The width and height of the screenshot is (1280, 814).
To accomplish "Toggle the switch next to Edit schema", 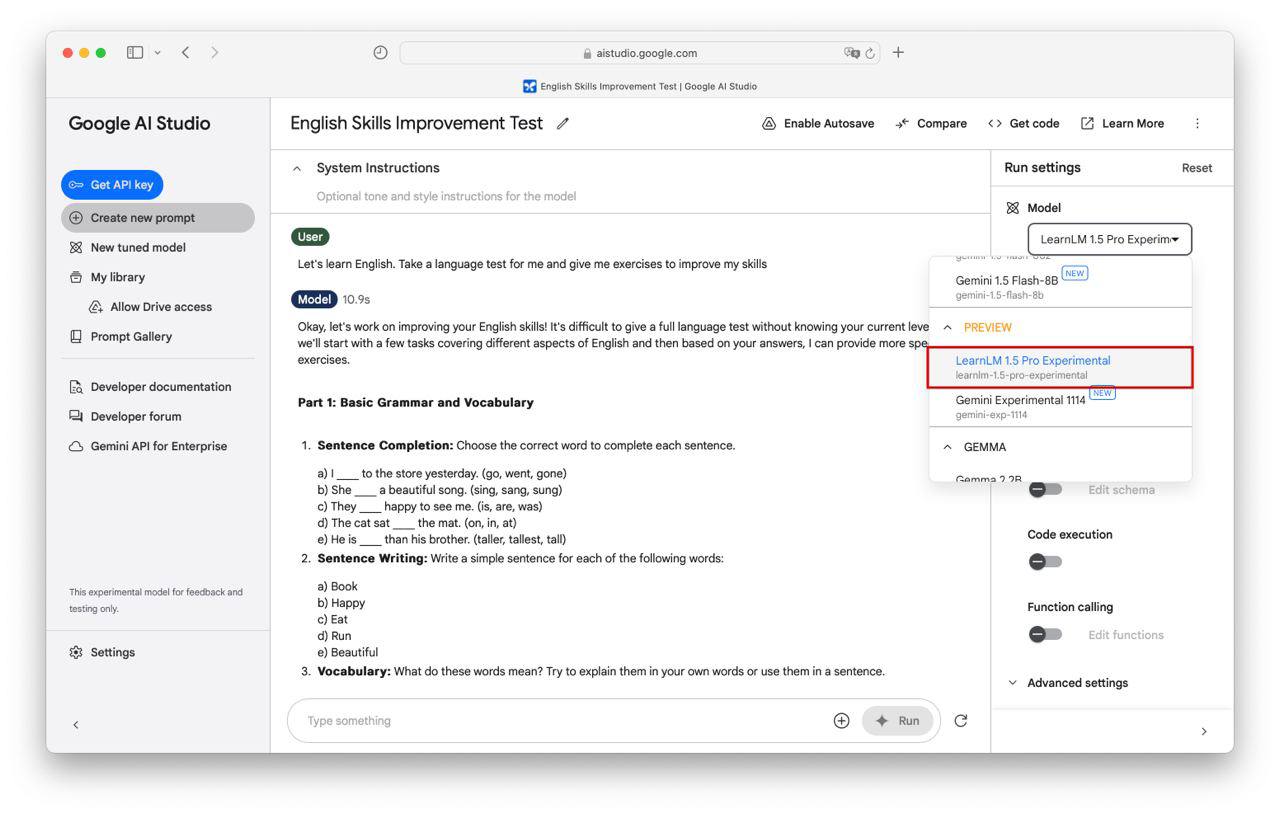I will pos(1045,490).
